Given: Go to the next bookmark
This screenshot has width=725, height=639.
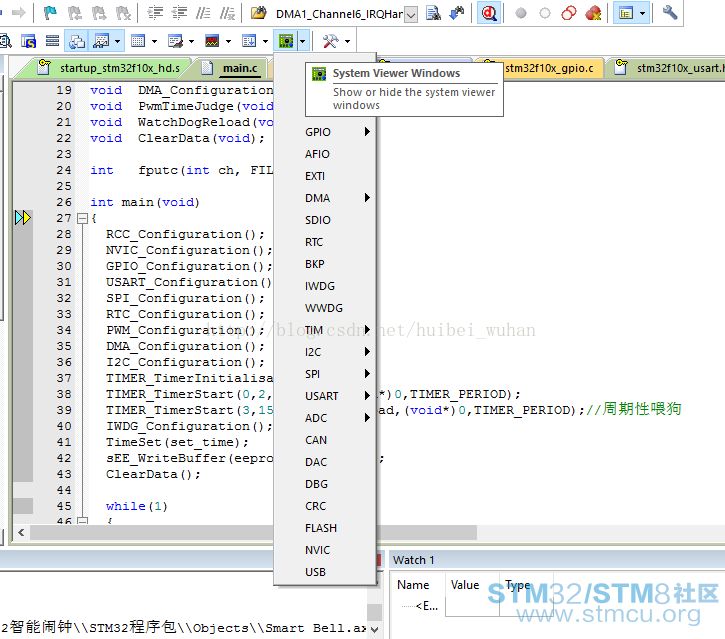Looking at the screenshot, I should pyautogui.click(x=99, y=13).
